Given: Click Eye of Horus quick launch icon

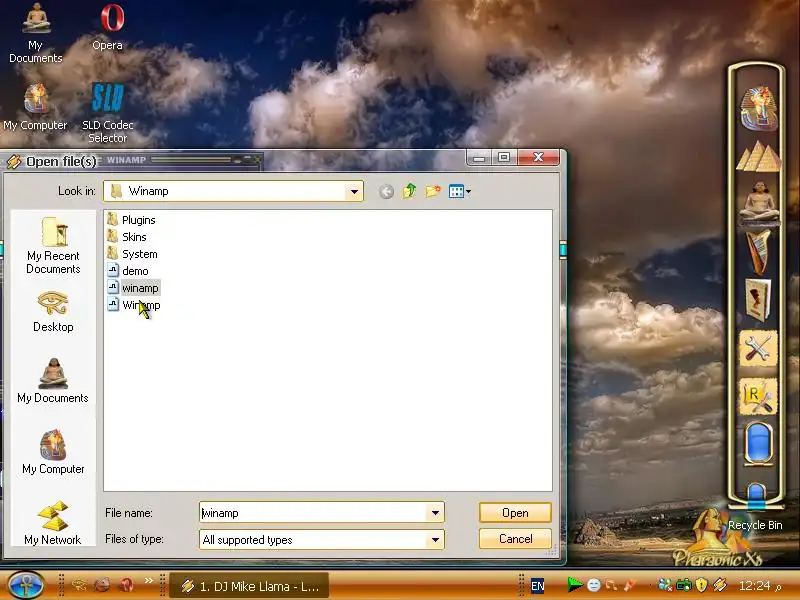Looking at the screenshot, I should pyautogui.click(x=79, y=585).
